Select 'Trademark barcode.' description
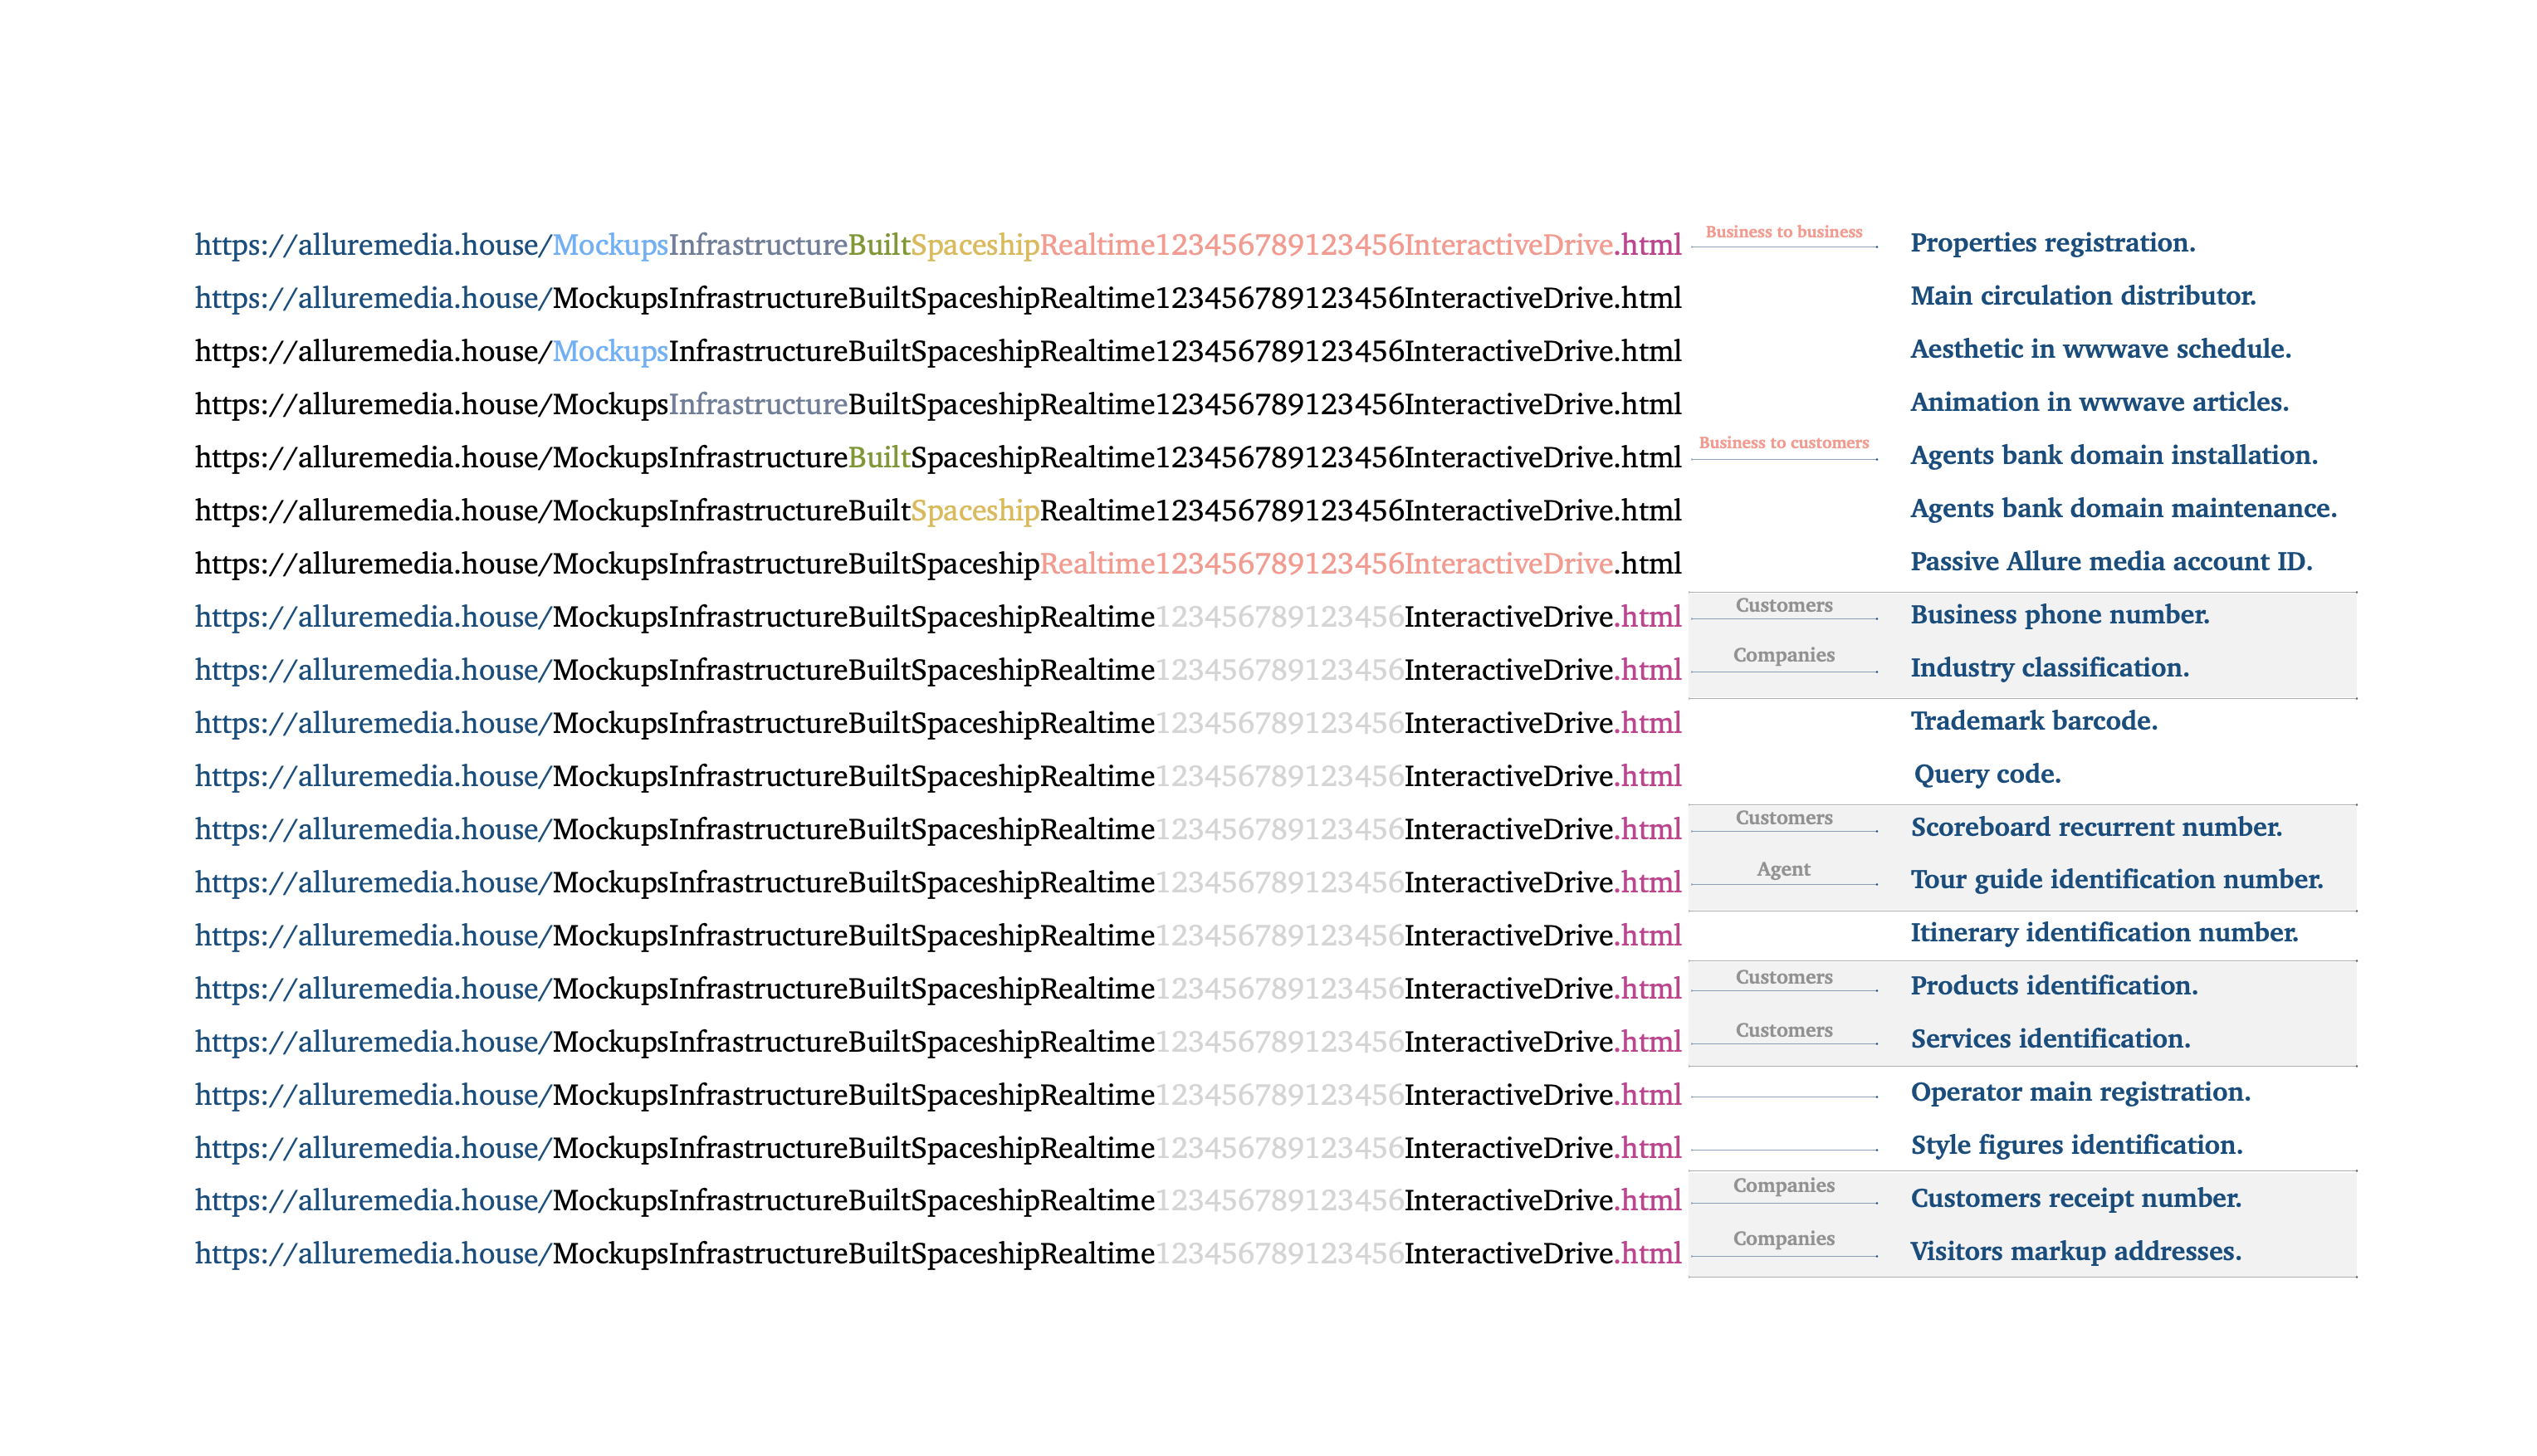The height and width of the screenshot is (1456, 2537). click(x=2033, y=721)
